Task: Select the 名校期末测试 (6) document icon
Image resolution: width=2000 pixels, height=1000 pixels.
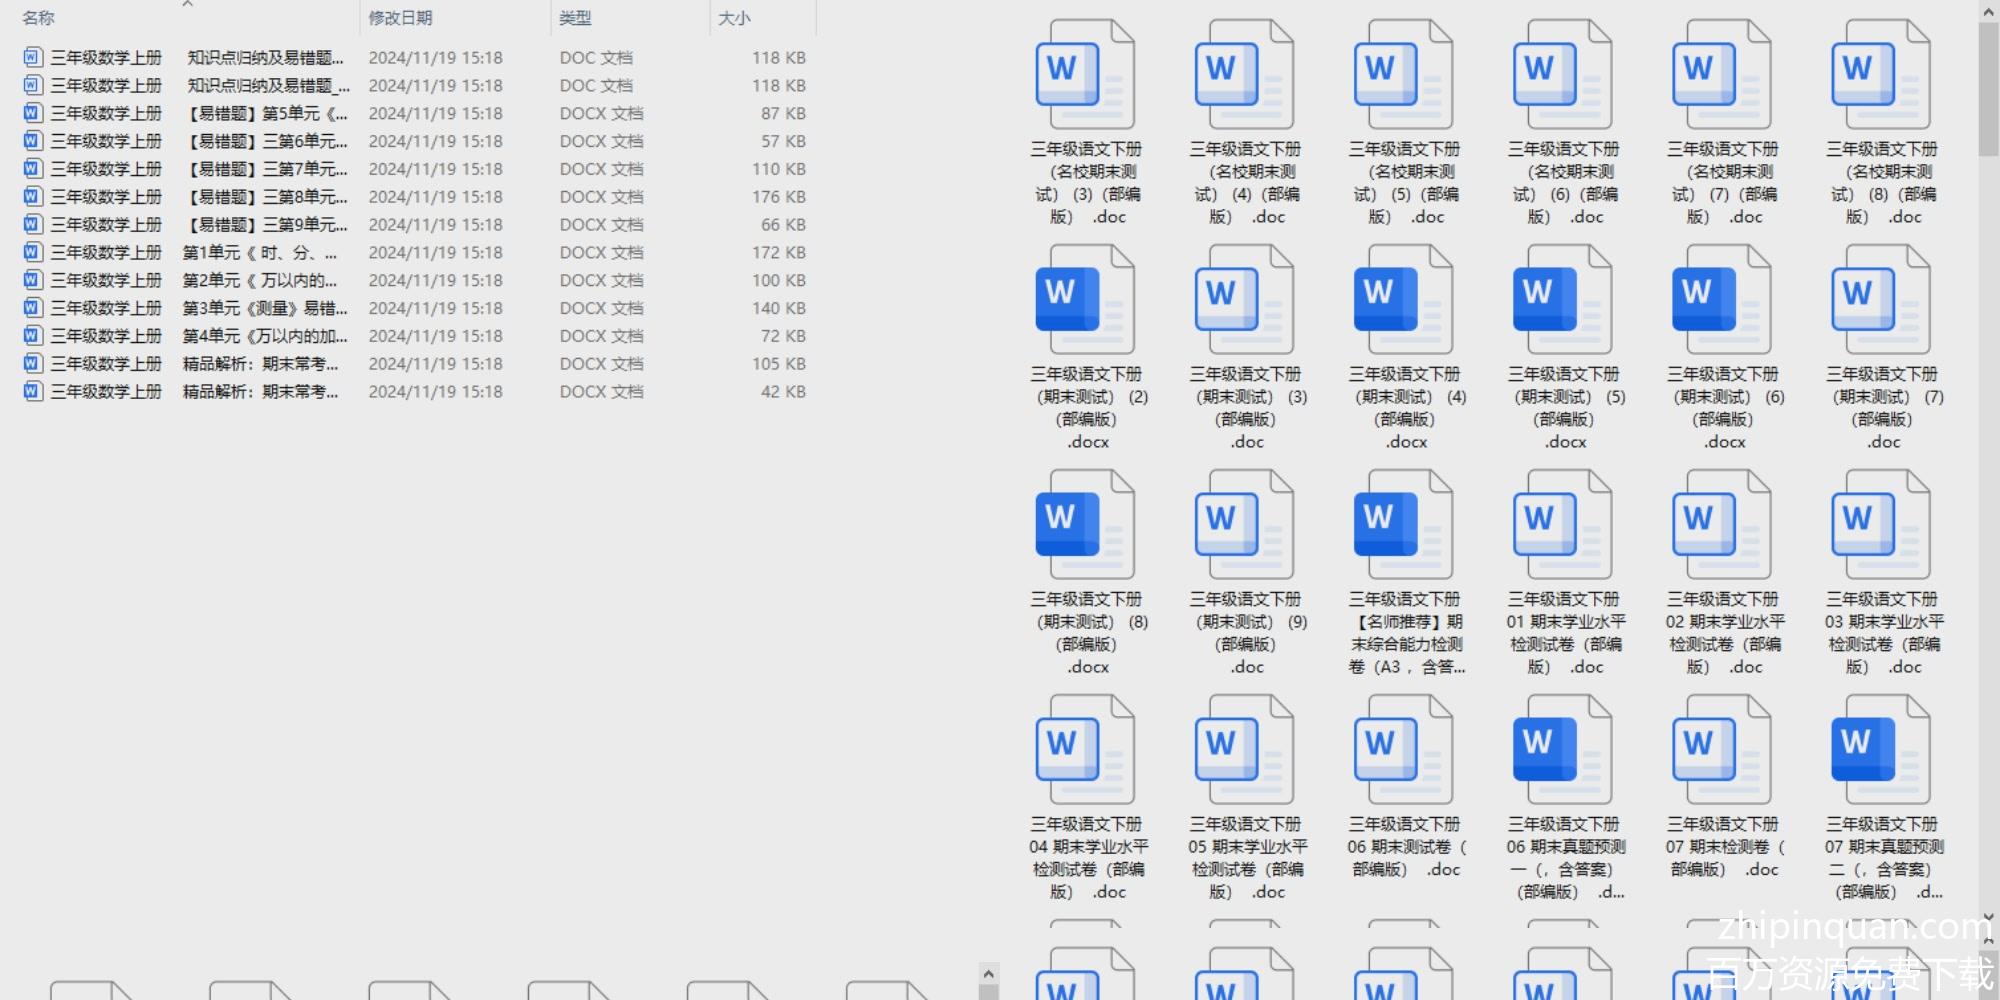Action: [1562, 75]
